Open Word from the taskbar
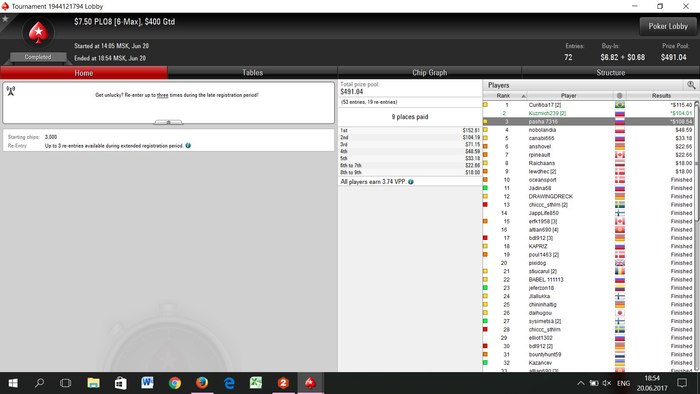Image resolution: width=700 pixels, height=394 pixels. click(147, 383)
